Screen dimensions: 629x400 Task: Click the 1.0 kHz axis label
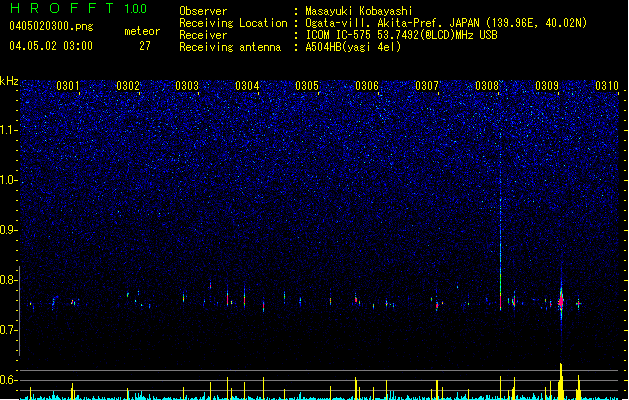(x=8, y=180)
